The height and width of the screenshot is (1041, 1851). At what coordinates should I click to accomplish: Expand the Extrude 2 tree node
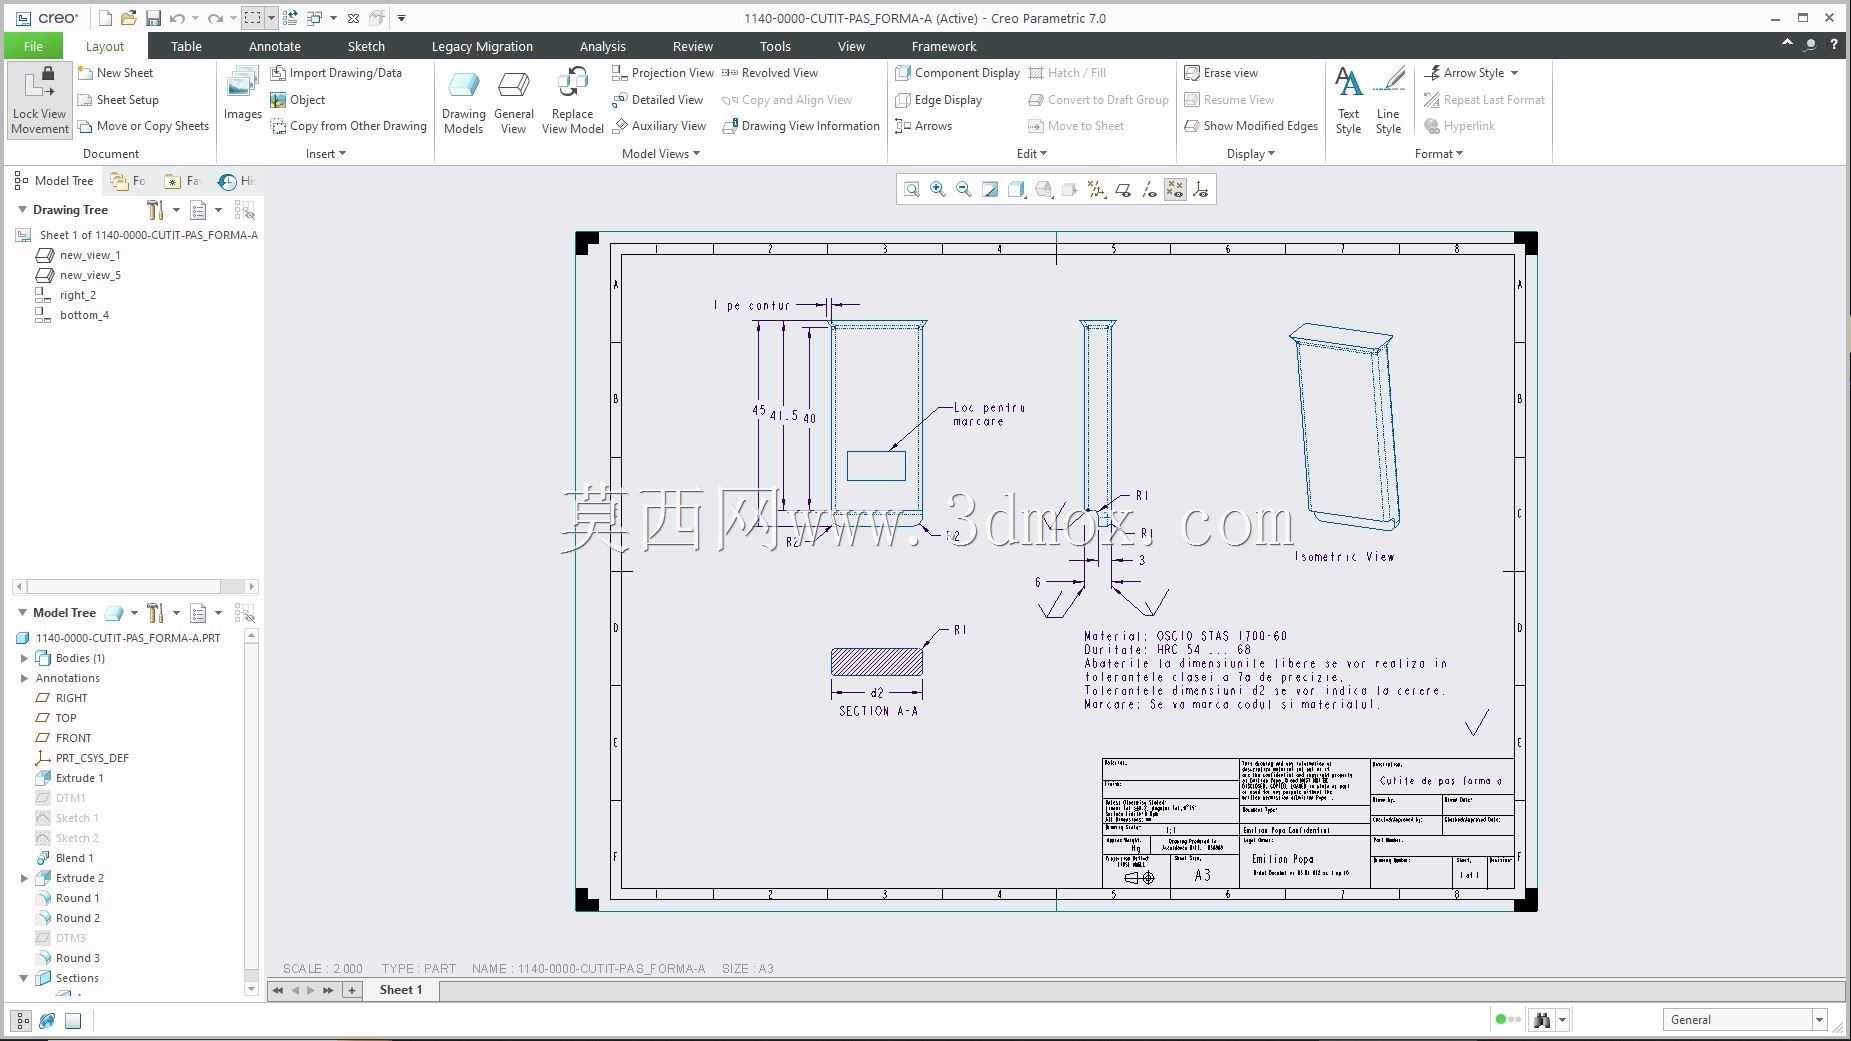(25, 878)
